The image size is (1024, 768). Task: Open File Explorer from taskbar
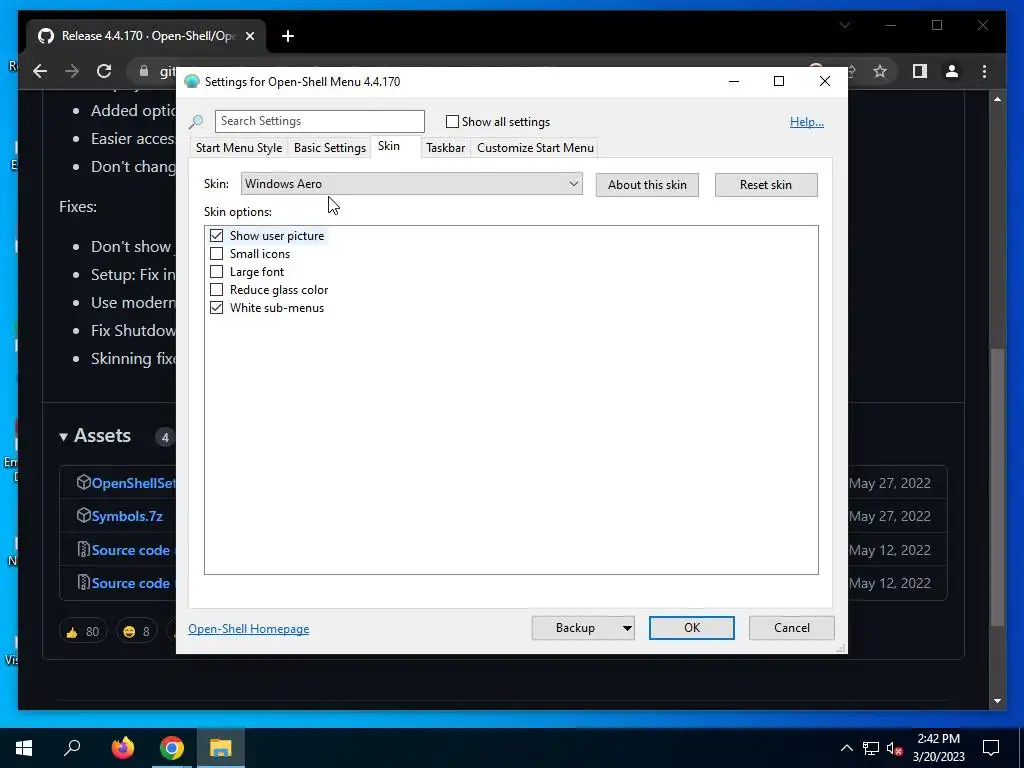click(221, 748)
